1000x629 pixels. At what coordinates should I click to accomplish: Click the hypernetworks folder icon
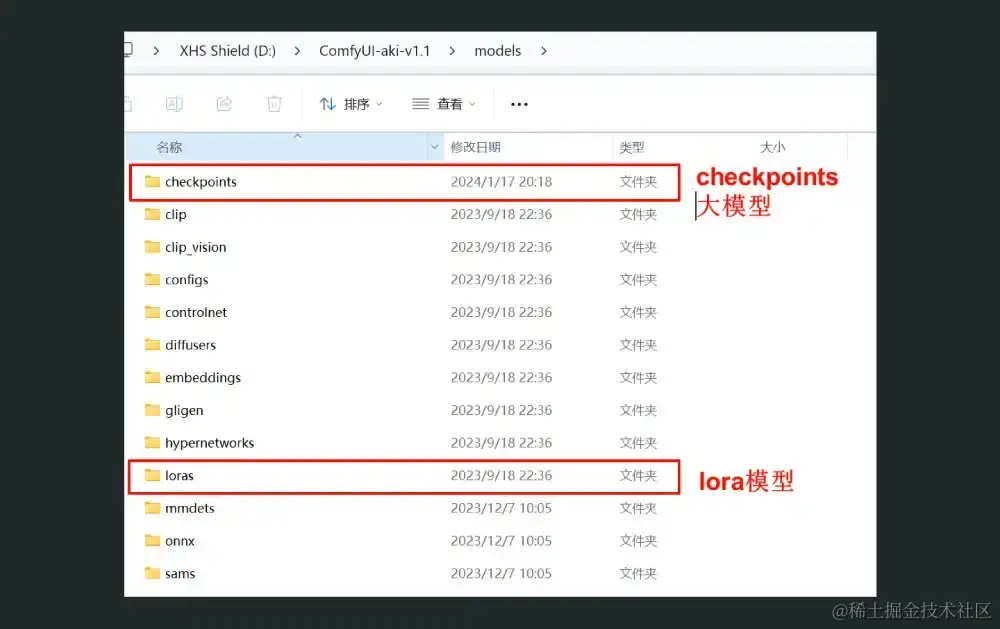pyautogui.click(x=152, y=442)
